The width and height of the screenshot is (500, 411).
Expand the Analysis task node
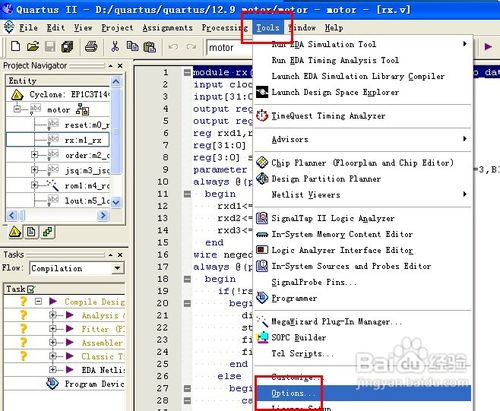pyautogui.click(x=53, y=315)
